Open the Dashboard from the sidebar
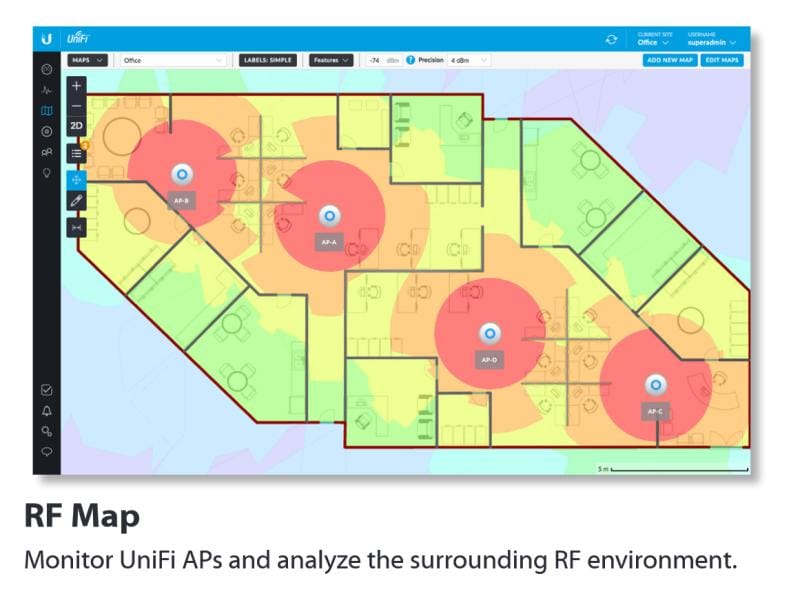The height and width of the screenshot is (600, 800). 46,69
